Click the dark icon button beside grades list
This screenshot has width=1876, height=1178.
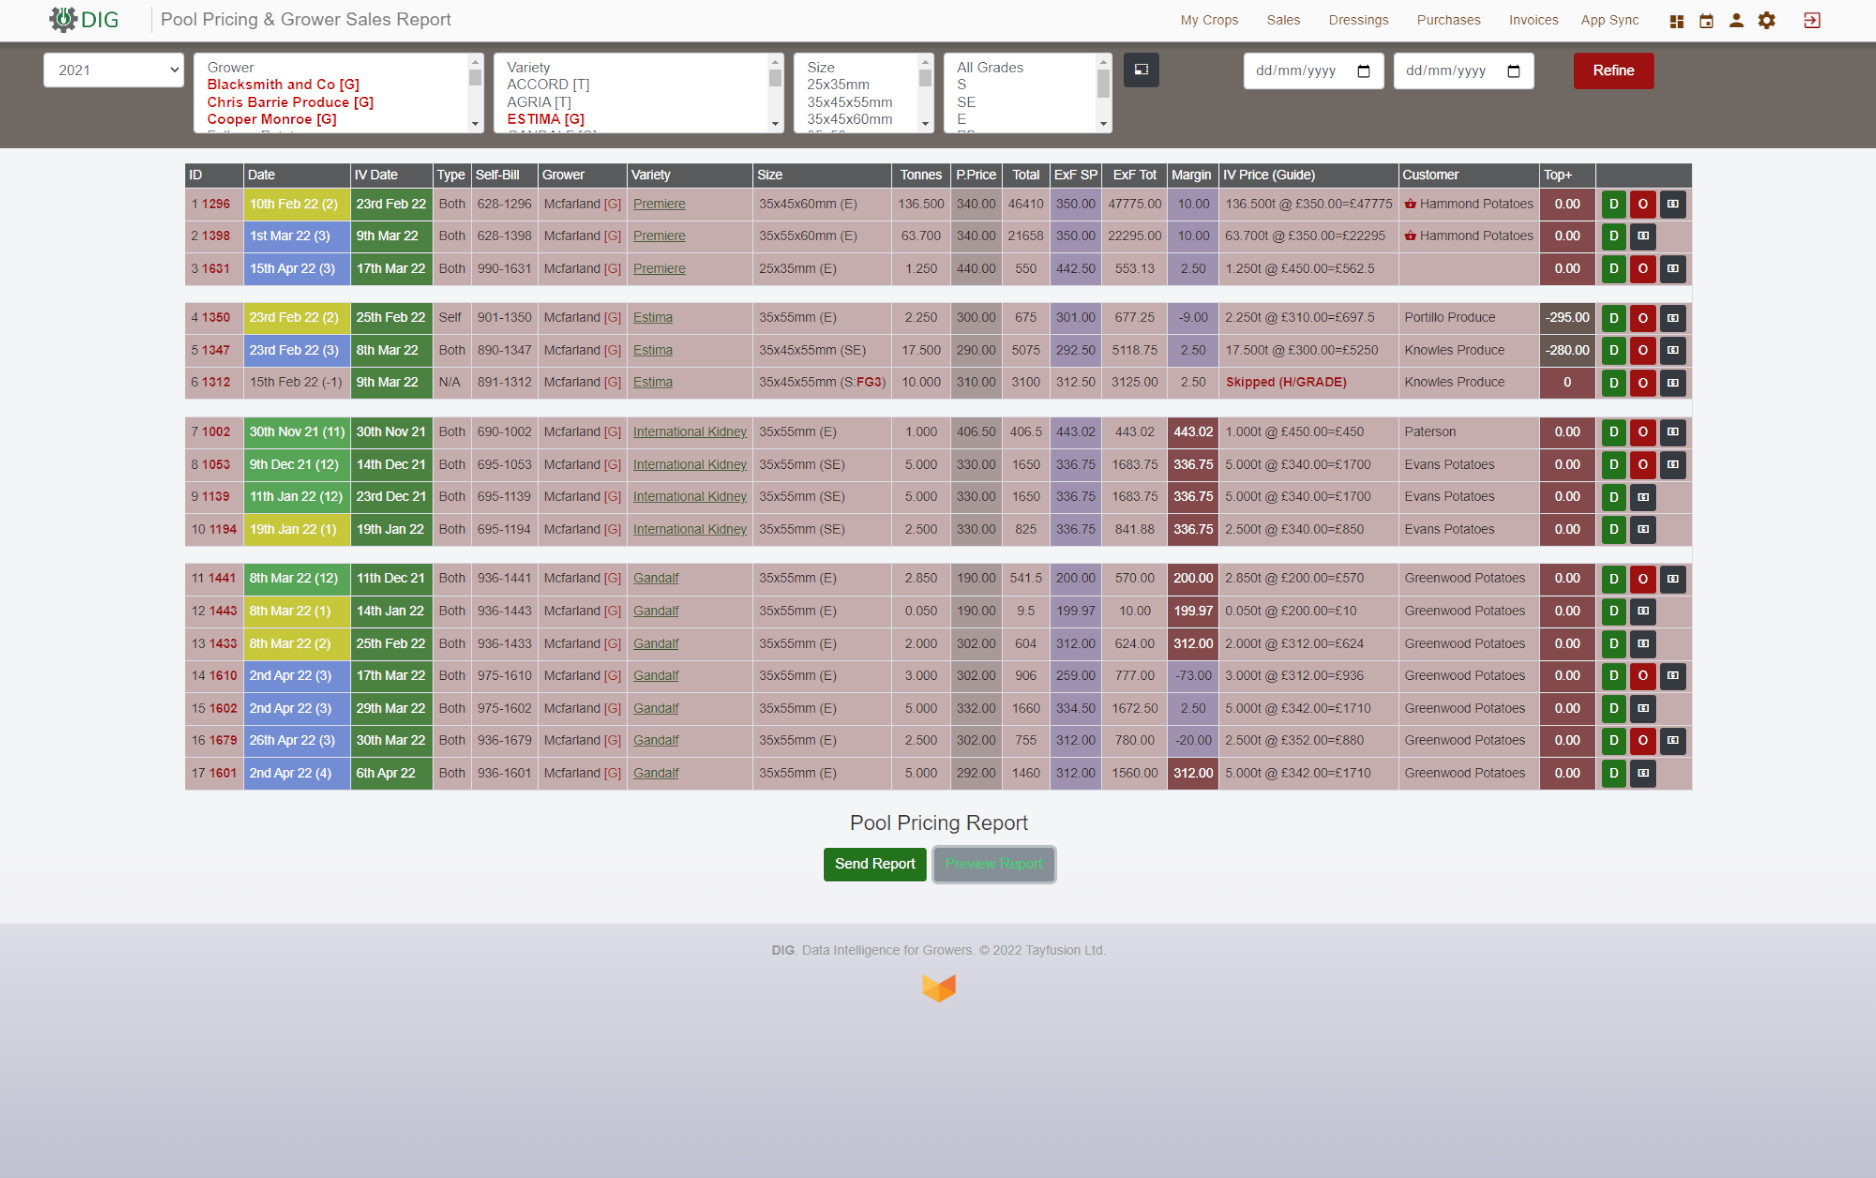[x=1141, y=70]
